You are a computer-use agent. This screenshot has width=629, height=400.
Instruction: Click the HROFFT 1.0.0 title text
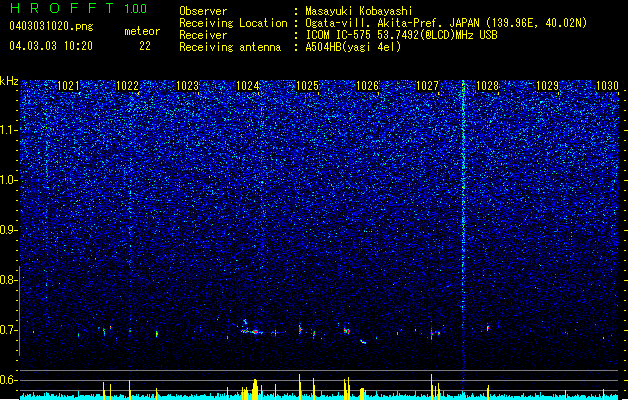tap(78, 8)
